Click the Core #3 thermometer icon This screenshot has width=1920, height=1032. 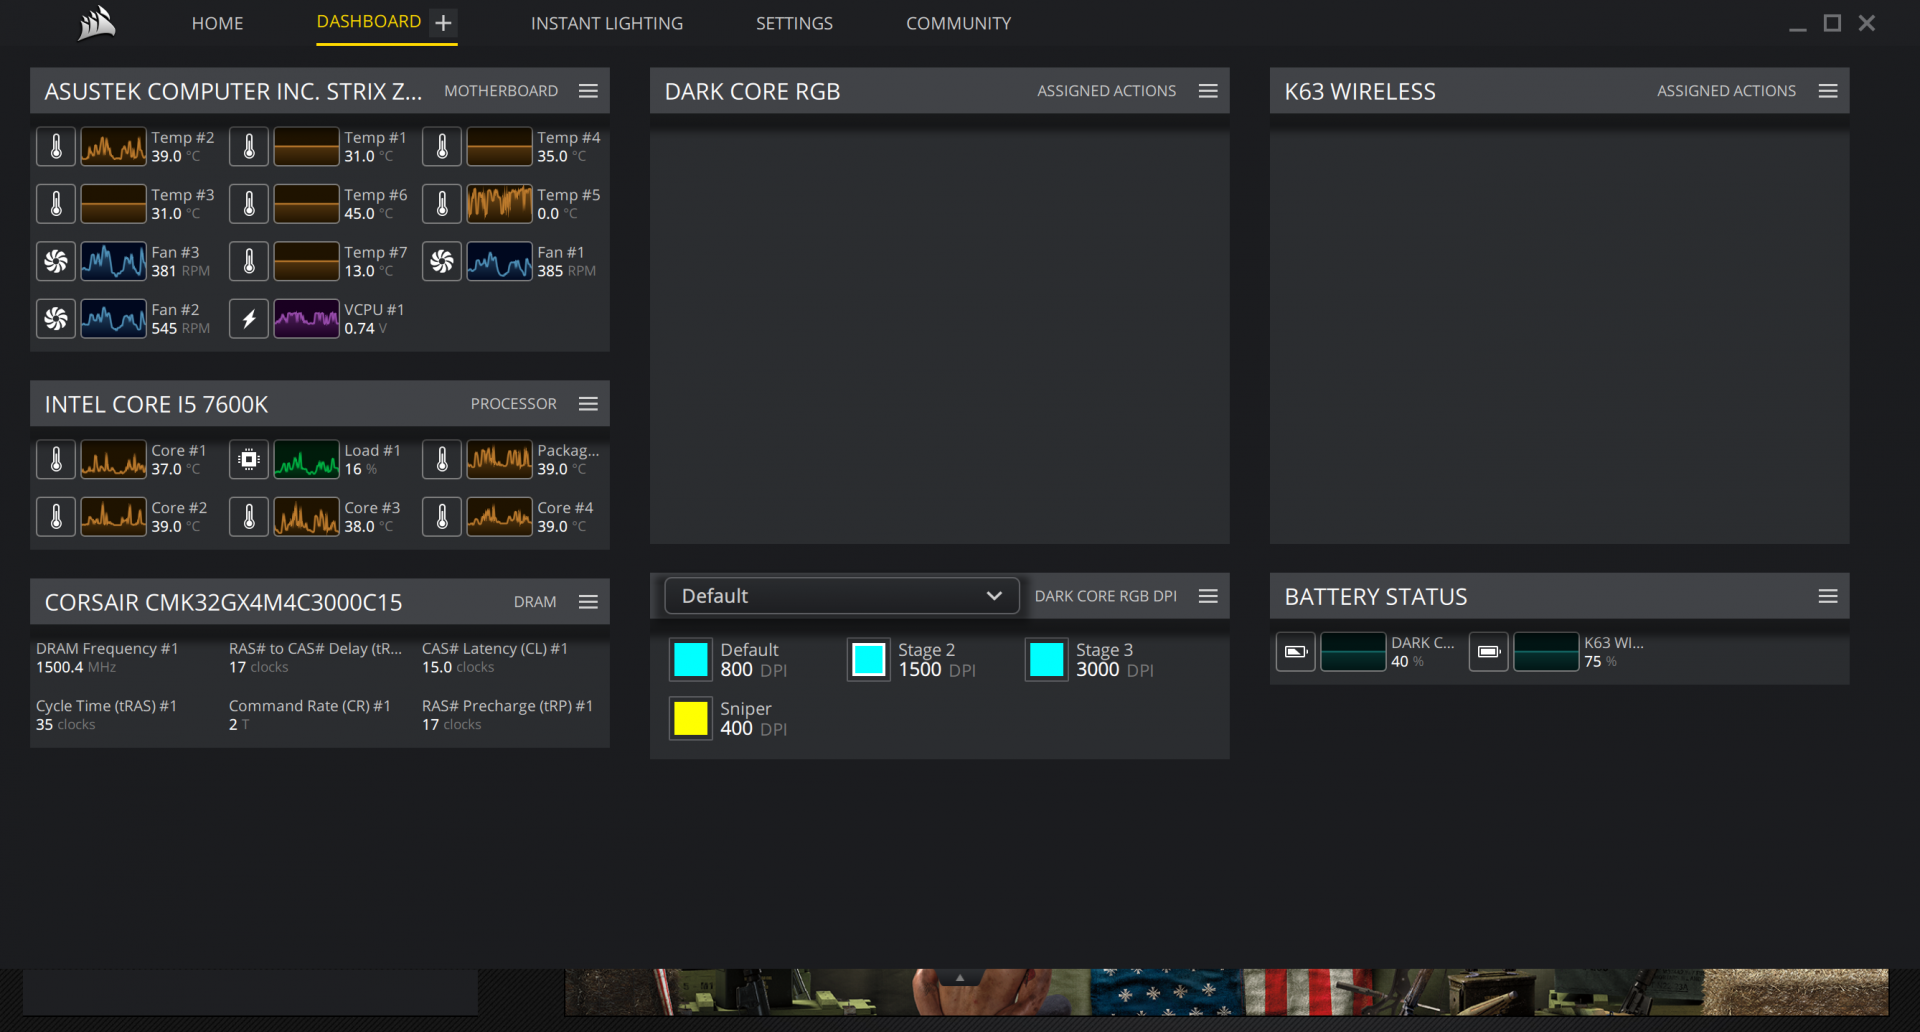pos(249,517)
